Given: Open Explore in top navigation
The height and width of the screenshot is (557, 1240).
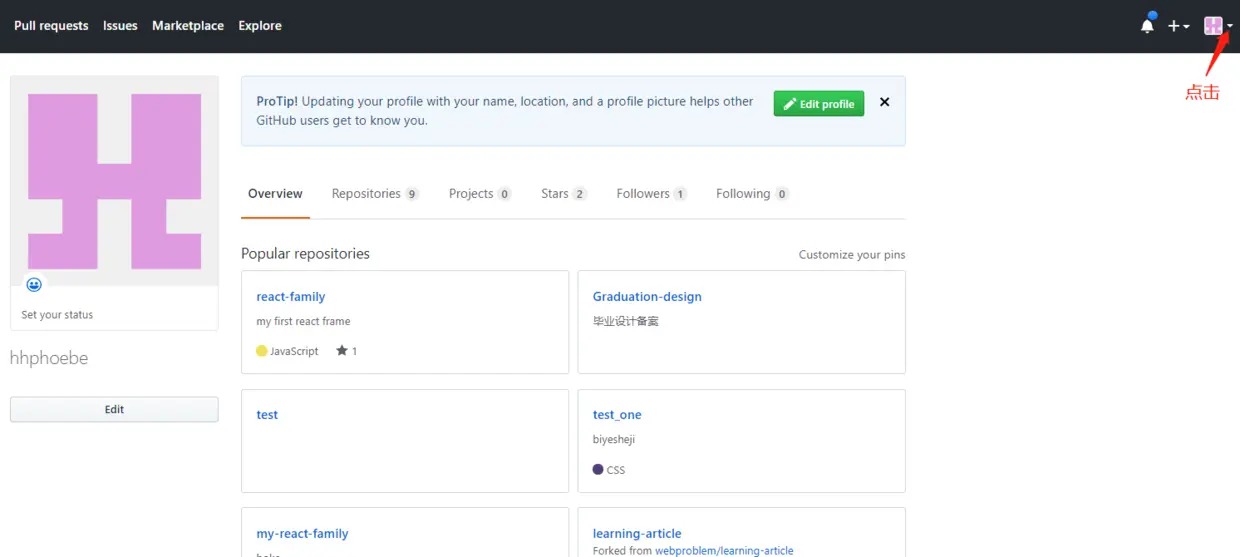Looking at the screenshot, I should click(x=260, y=26).
